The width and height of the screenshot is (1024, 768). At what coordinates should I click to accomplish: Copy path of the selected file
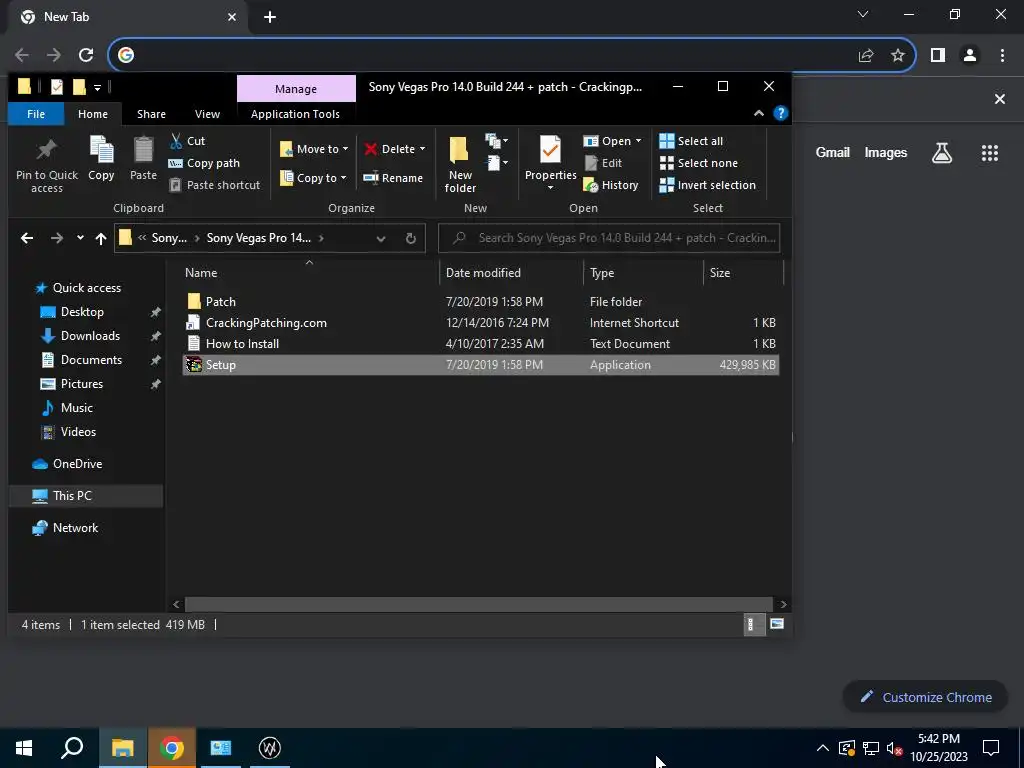(204, 163)
